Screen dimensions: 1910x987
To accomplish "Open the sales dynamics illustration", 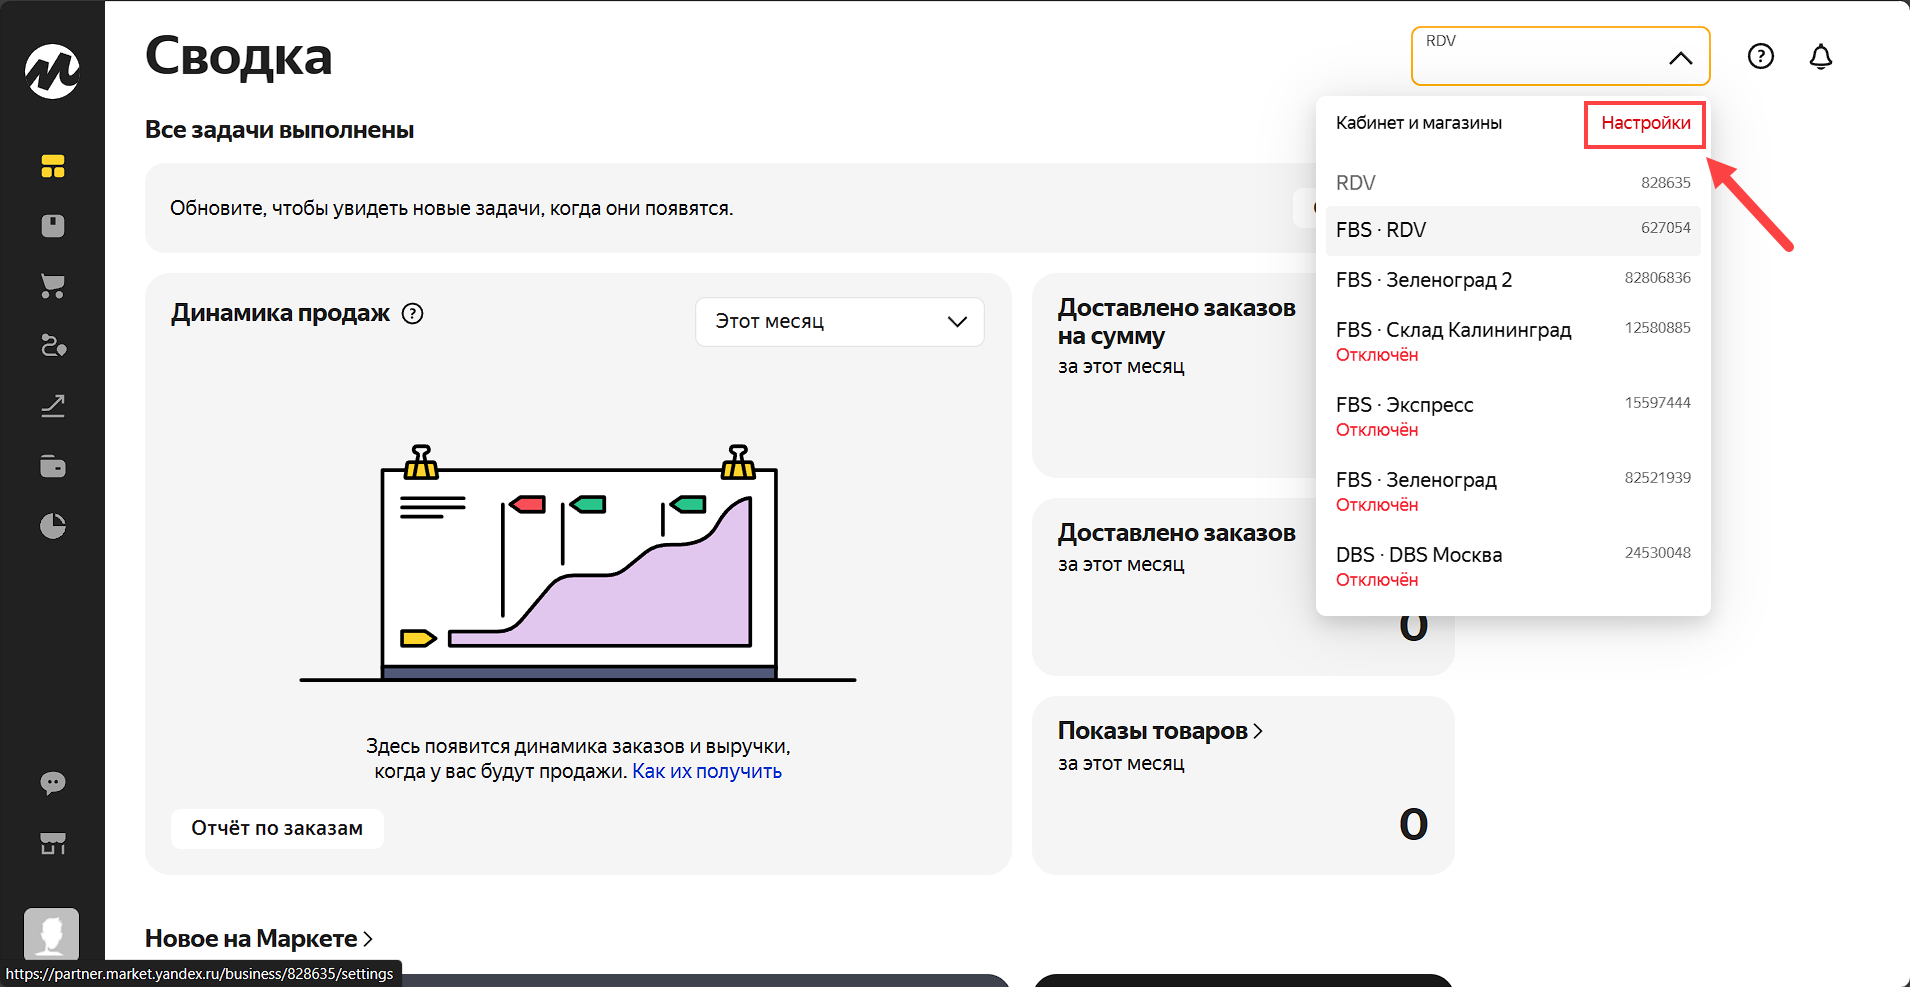I will [578, 563].
